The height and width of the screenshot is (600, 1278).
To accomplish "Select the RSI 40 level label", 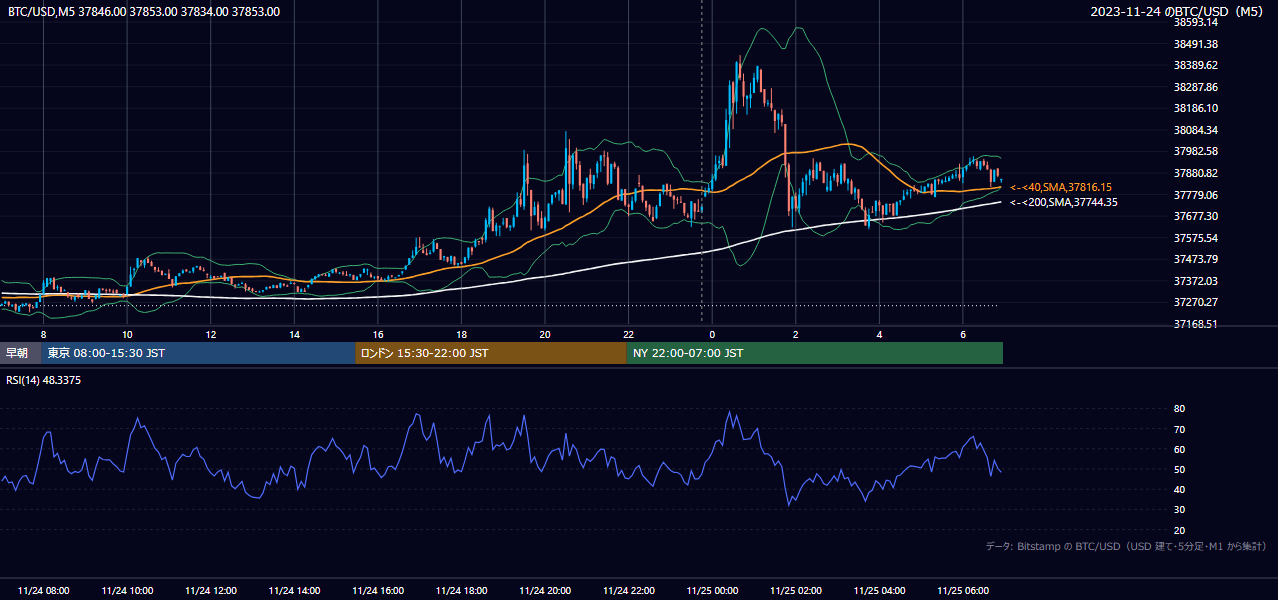I will click(x=1180, y=489).
